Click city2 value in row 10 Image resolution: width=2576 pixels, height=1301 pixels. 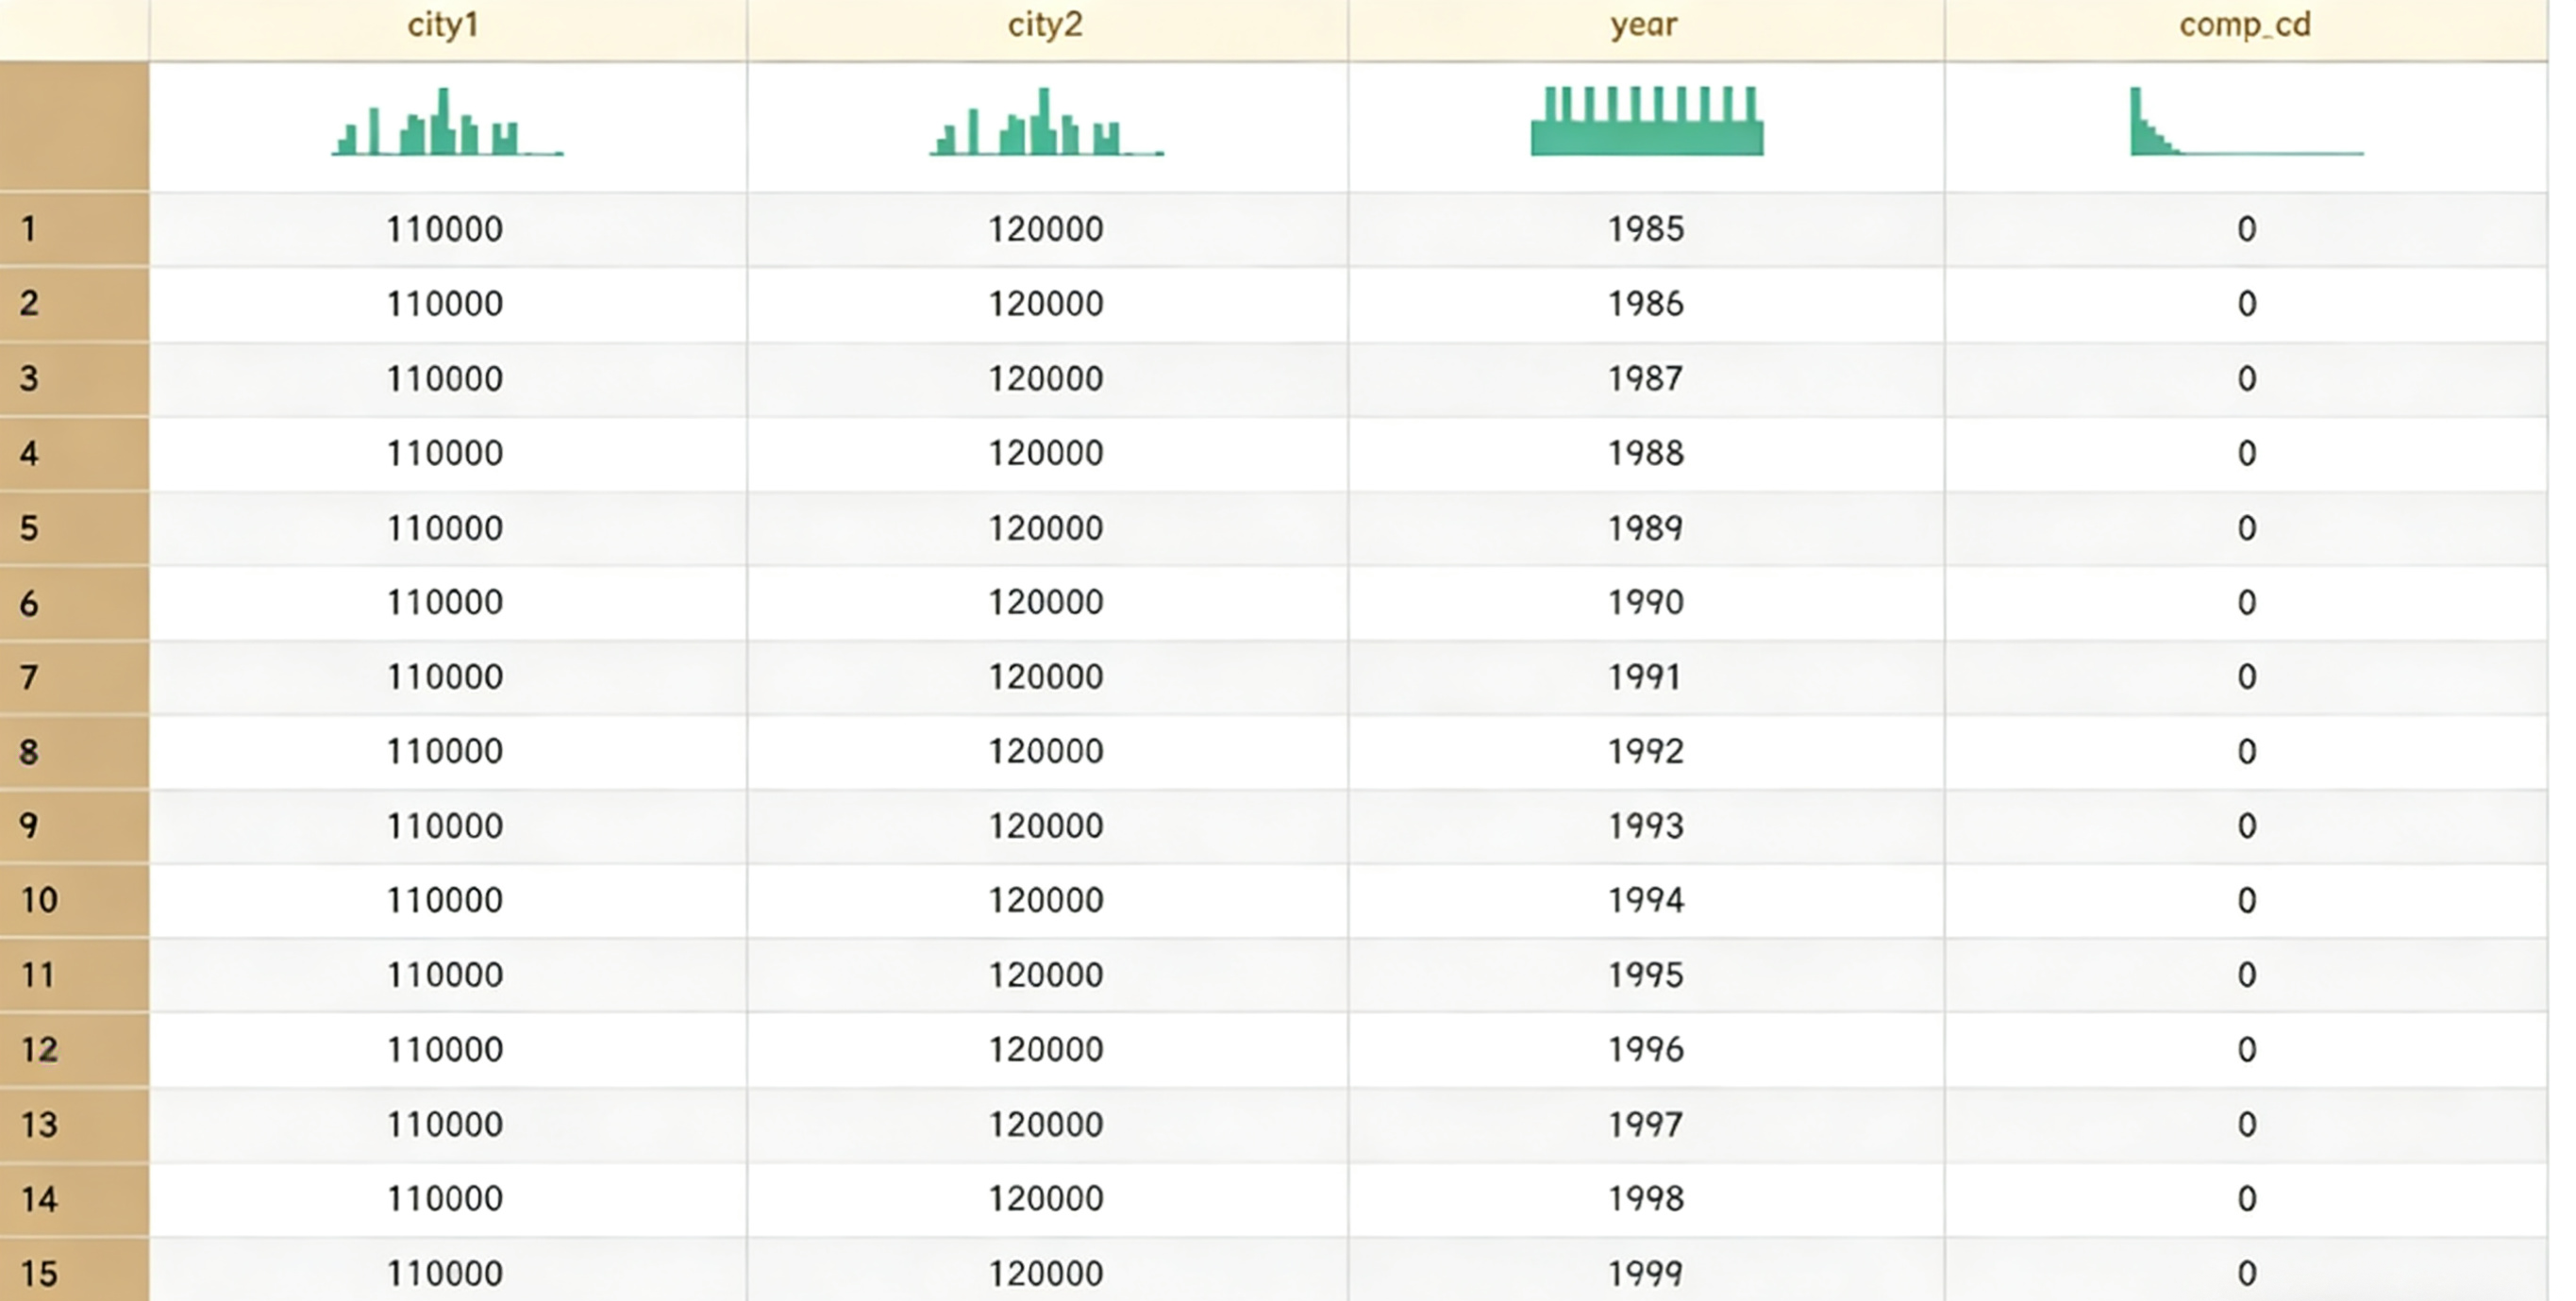[1046, 900]
